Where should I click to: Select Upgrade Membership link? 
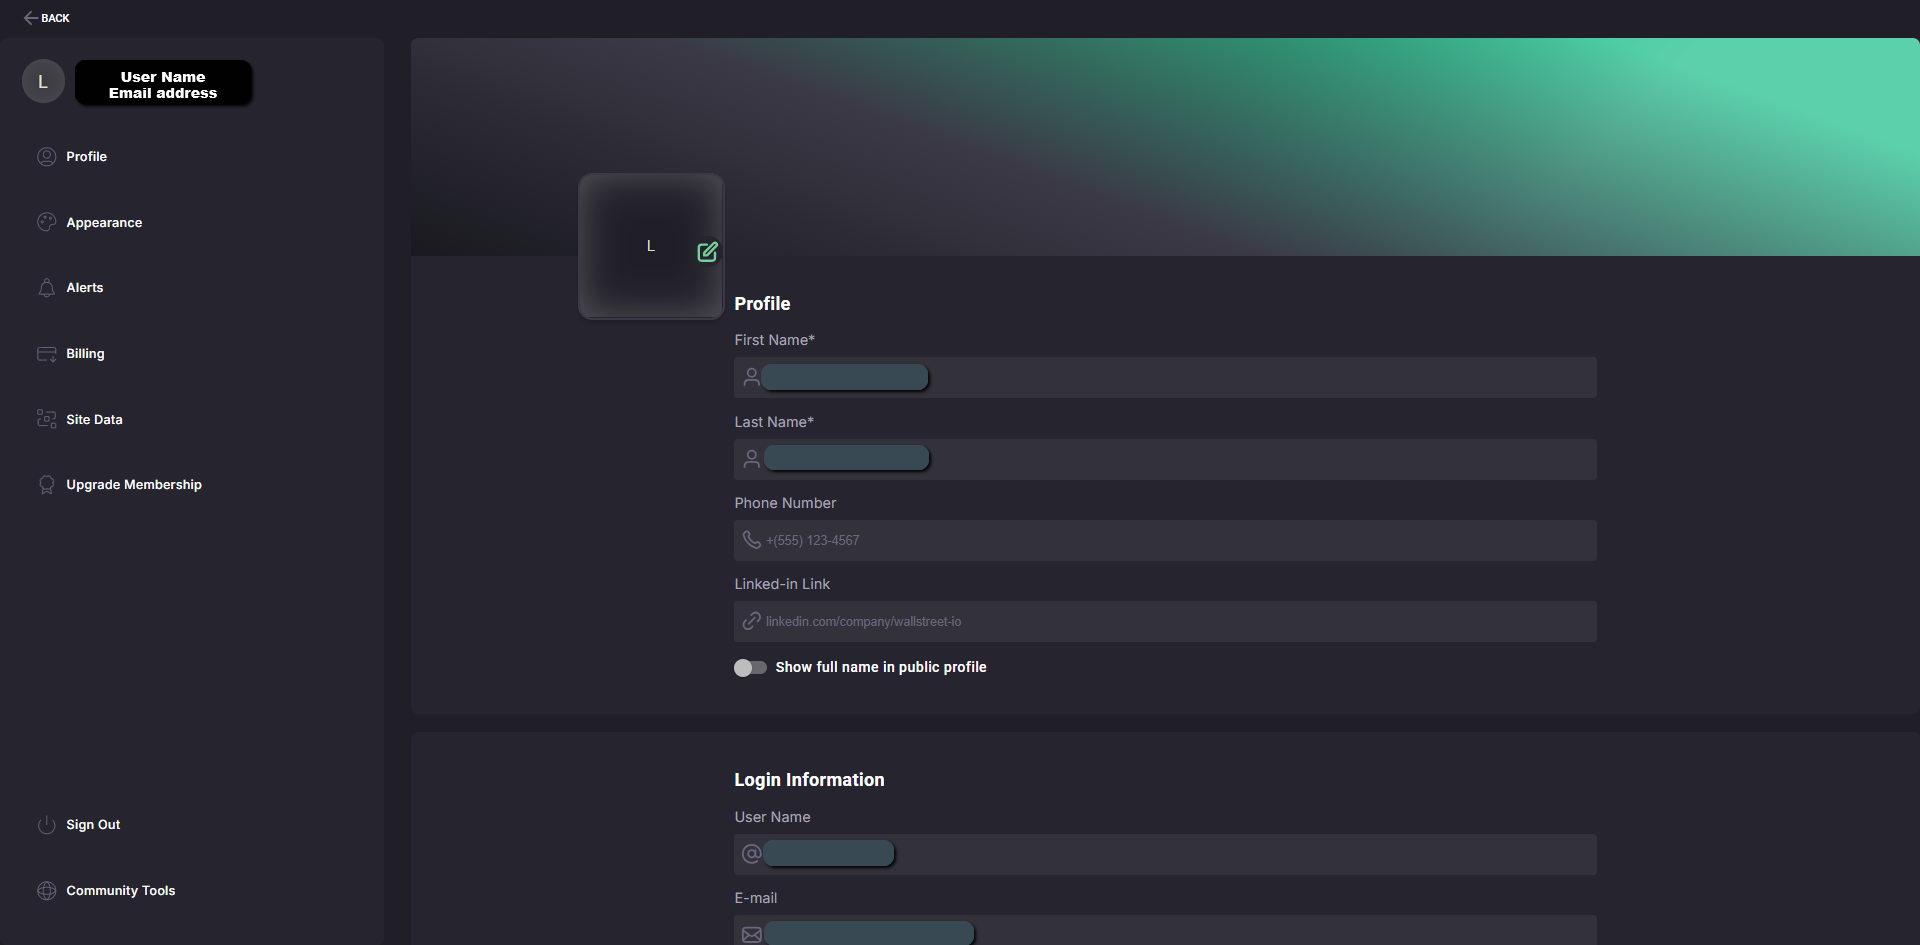(134, 485)
